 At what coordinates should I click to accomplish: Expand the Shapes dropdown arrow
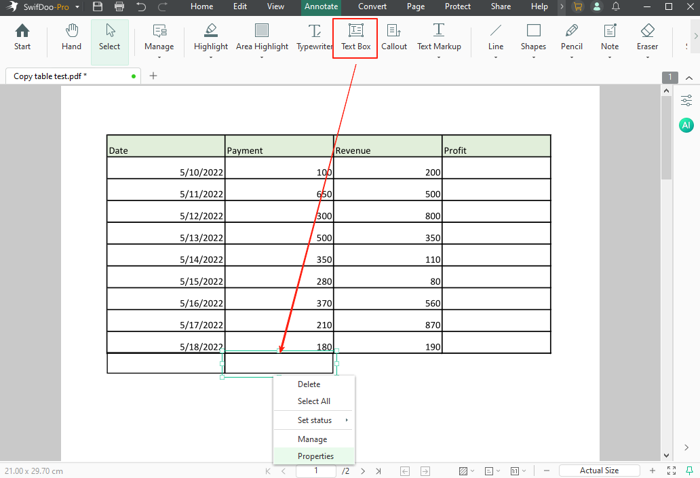pyautogui.click(x=533, y=58)
